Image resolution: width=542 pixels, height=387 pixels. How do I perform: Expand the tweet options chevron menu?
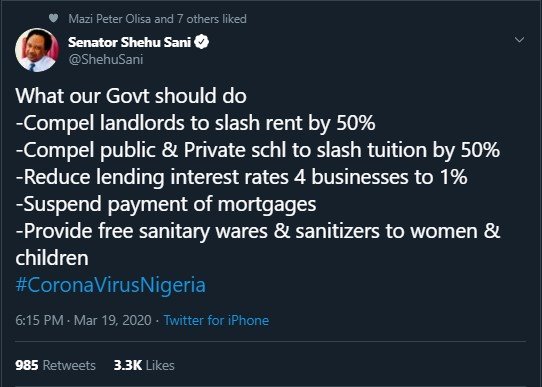pyautogui.click(x=520, y=39)
